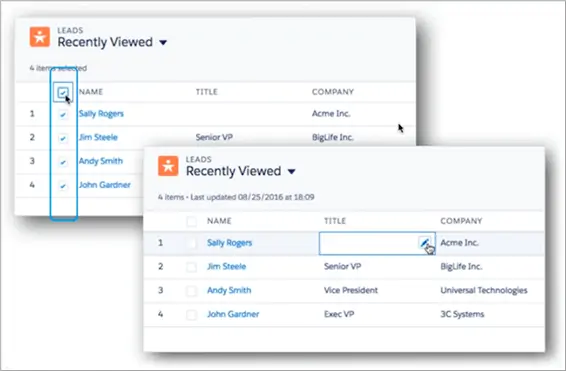The width and height of the screenshot is (566, 371).
Task: Check Andy Smith row checkbox in front window
Action: (191, 291)
